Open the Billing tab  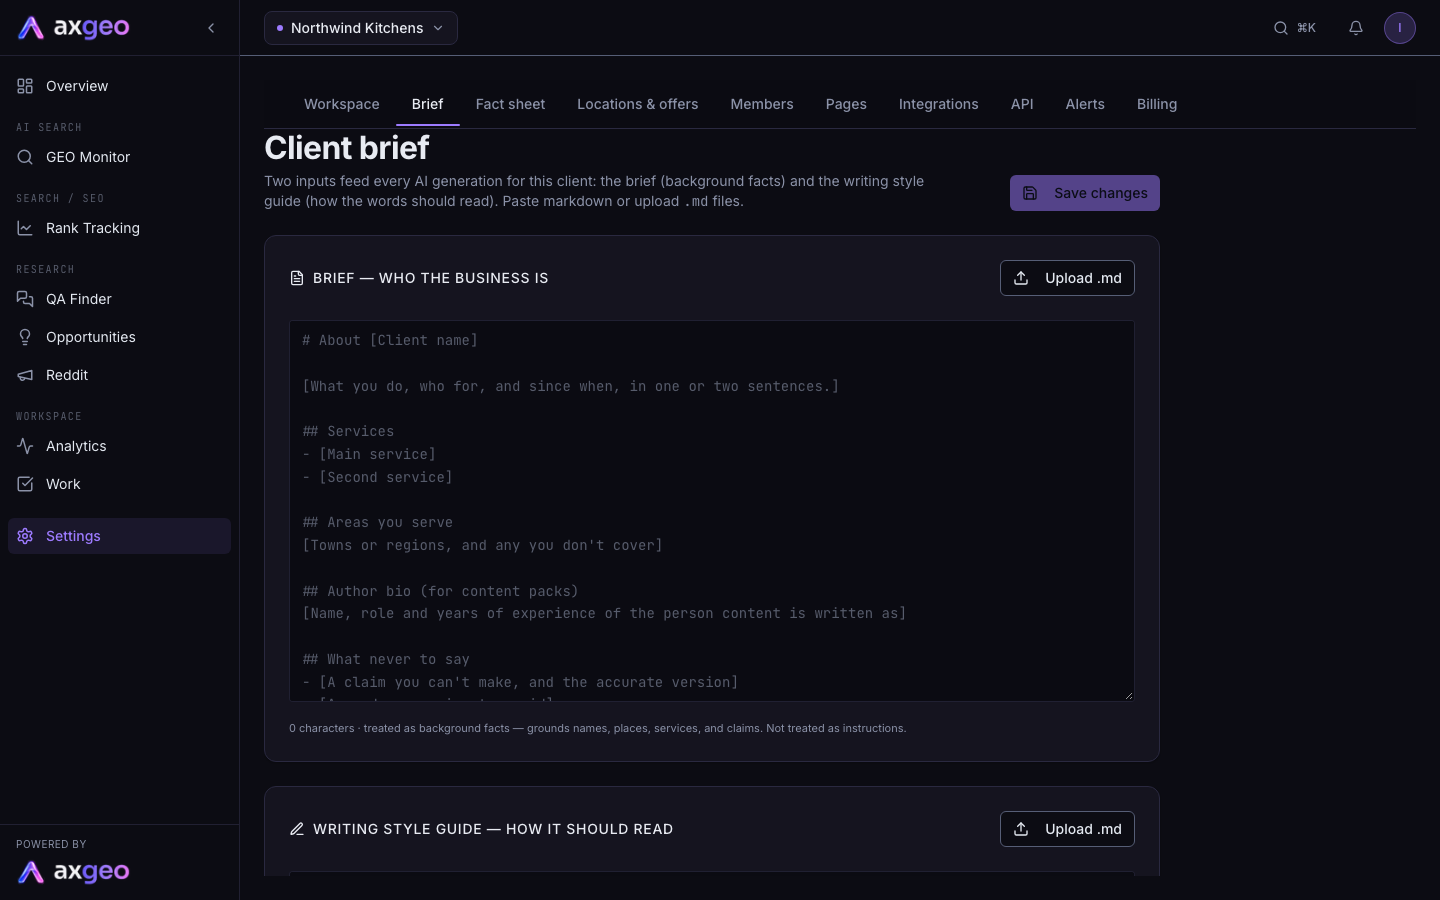tap(1157, 104)
